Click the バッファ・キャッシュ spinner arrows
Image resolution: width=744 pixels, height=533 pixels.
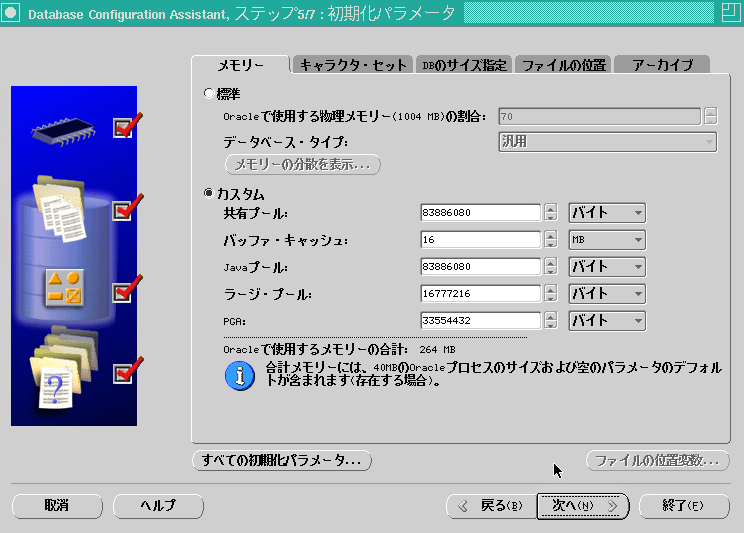550,240
